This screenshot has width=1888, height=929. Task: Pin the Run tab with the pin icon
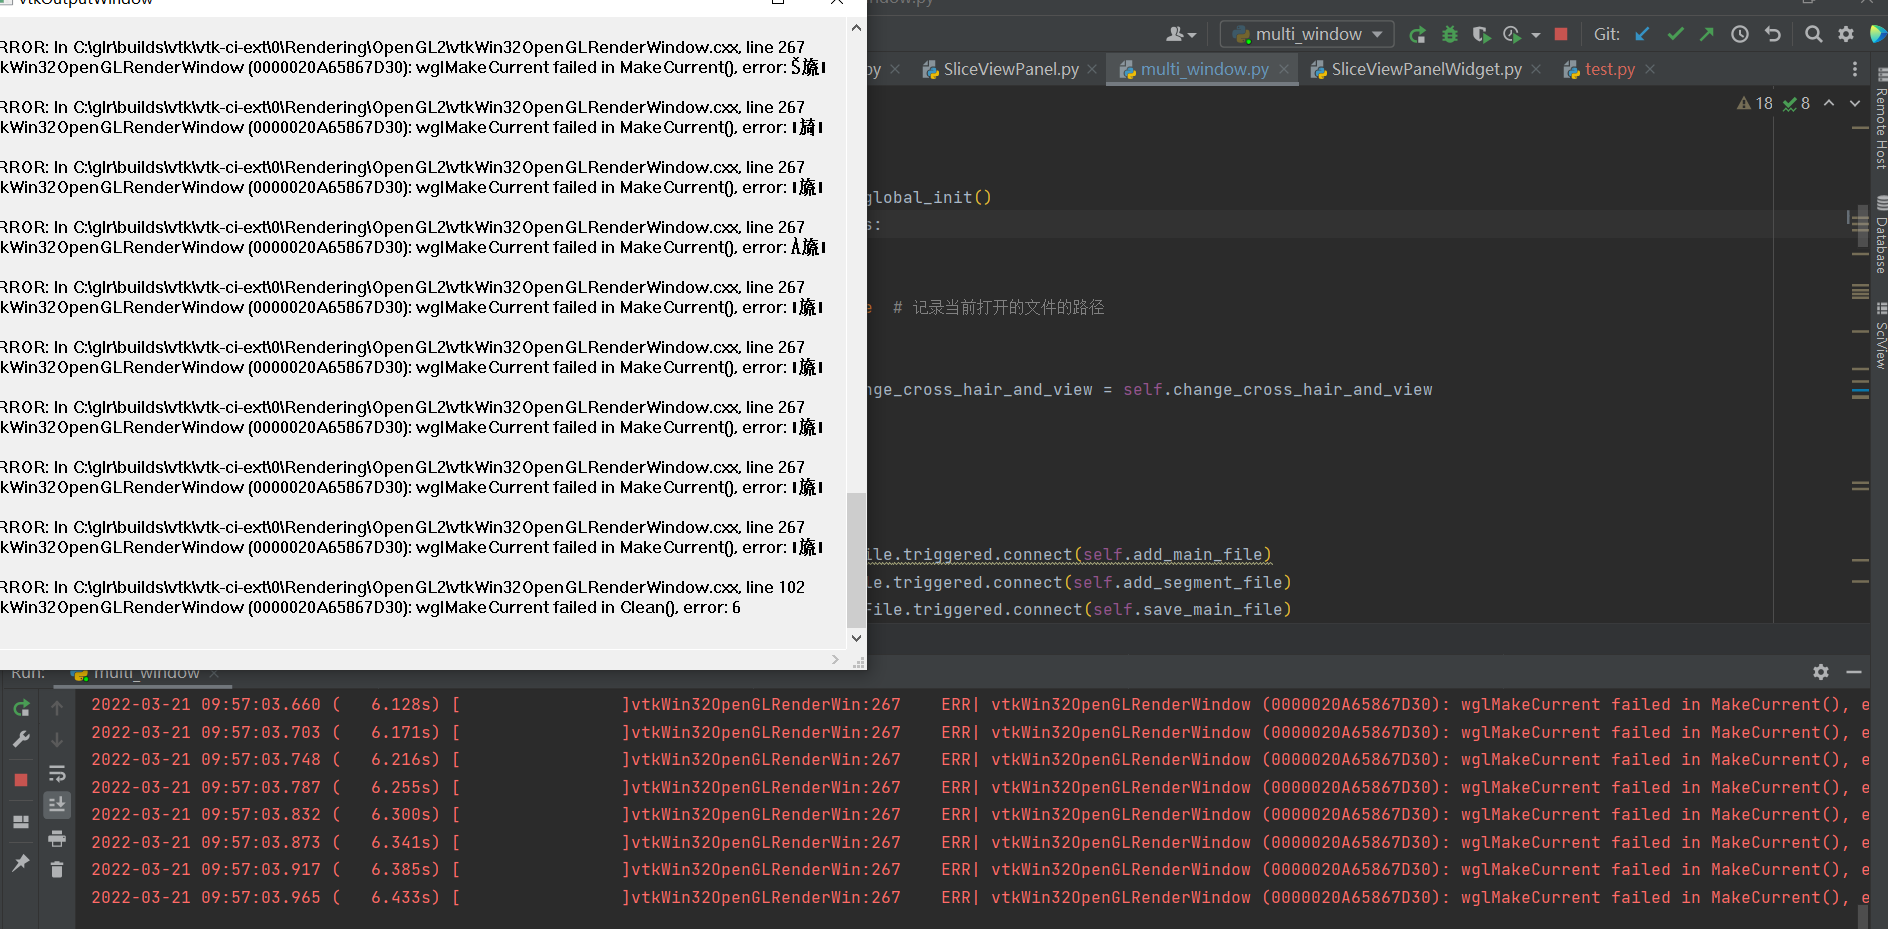(21, 862)
